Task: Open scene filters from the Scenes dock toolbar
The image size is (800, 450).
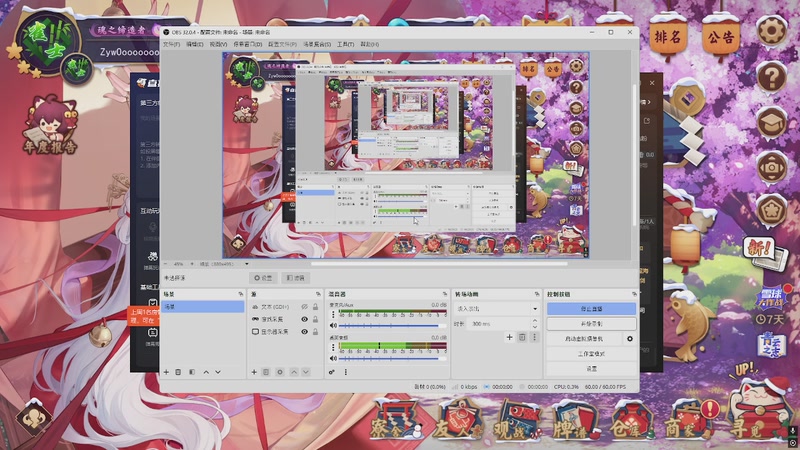Action: (192, 372)
